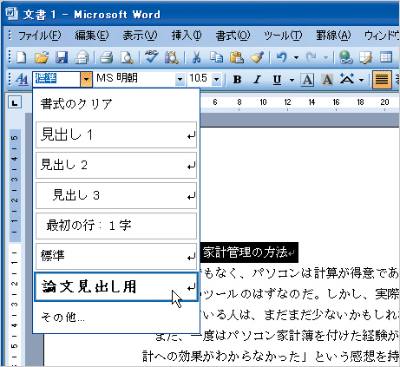Paste from the clipboard icon
Screen dimensions: 400x367
coord(237,58)
